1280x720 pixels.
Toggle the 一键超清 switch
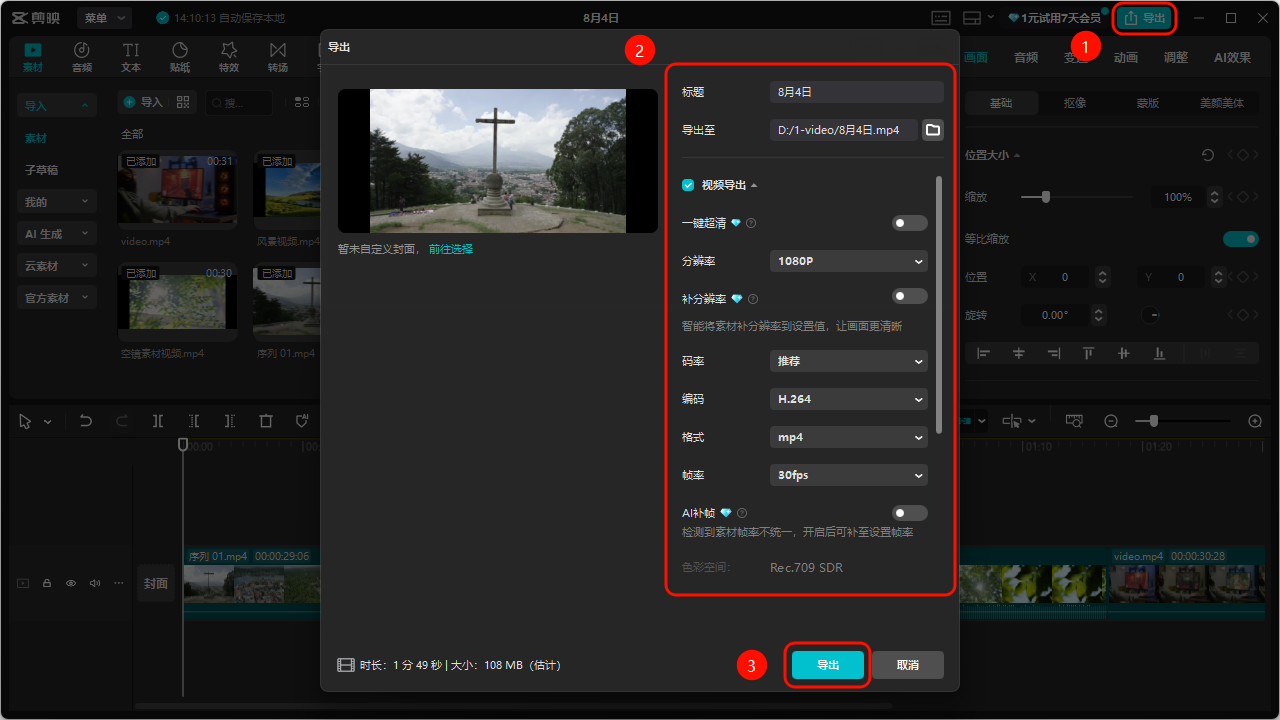pos(910,223)
